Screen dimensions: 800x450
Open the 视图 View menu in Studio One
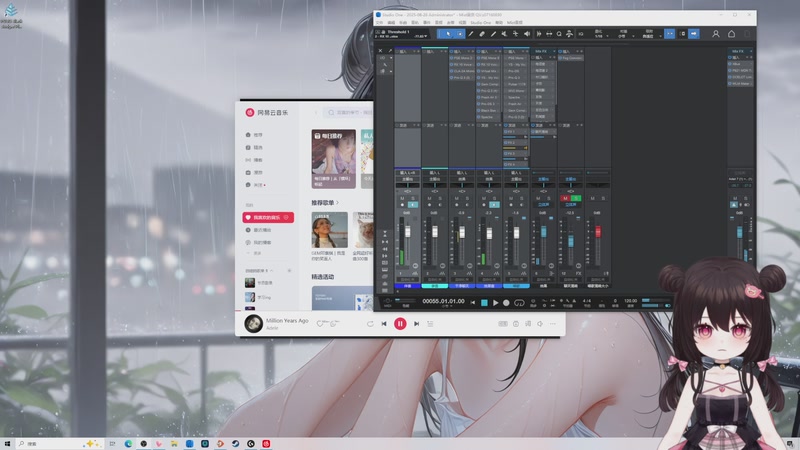tap(462, 22)
